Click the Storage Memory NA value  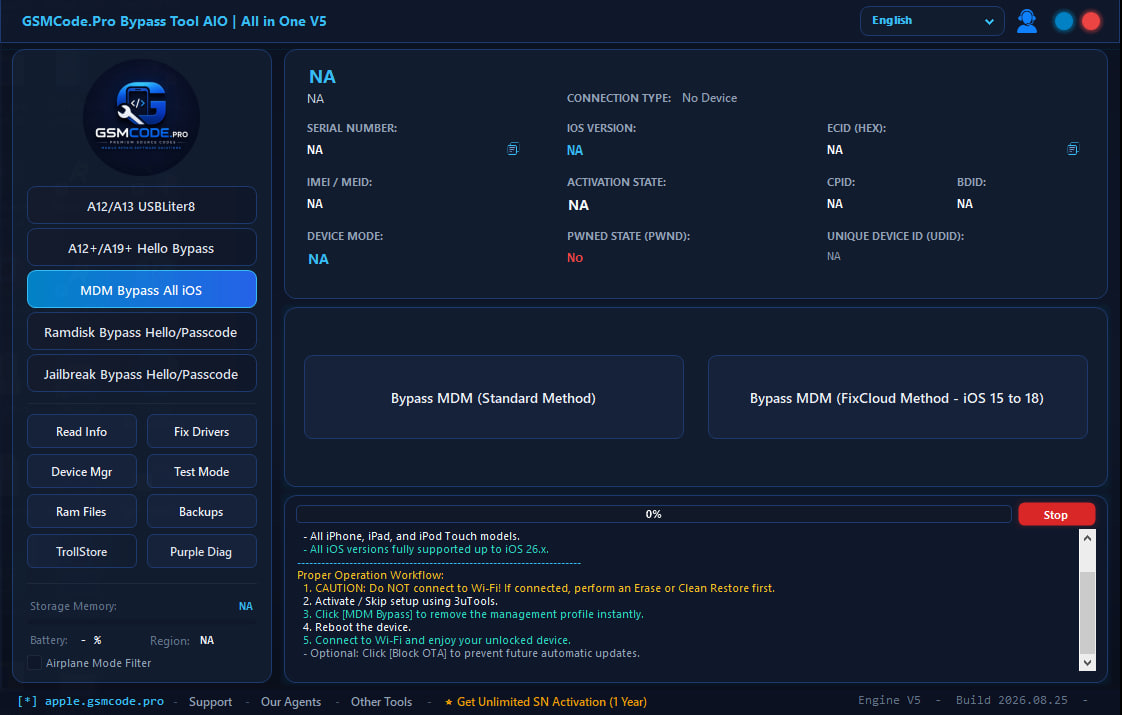point(245,606)
